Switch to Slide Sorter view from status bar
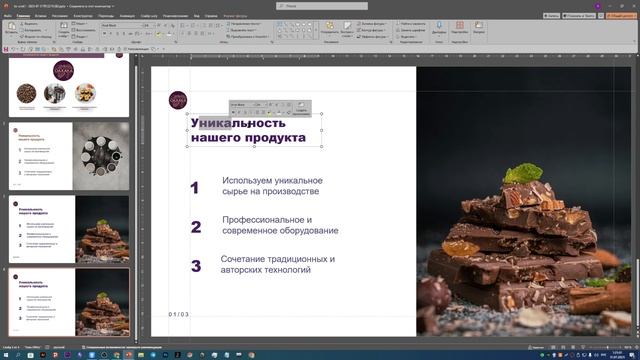The height and width of the screenshot is (360, 640). pos(563,347)
